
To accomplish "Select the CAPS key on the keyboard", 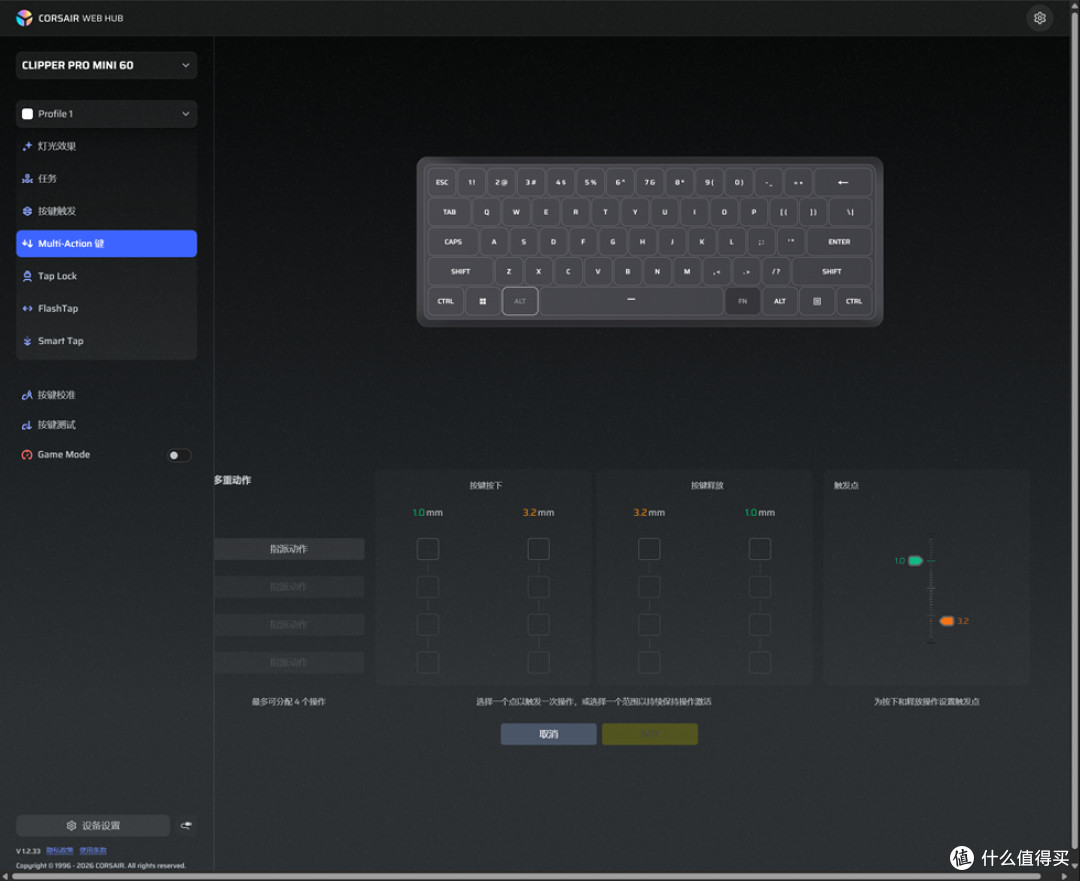I will point(453,242).
